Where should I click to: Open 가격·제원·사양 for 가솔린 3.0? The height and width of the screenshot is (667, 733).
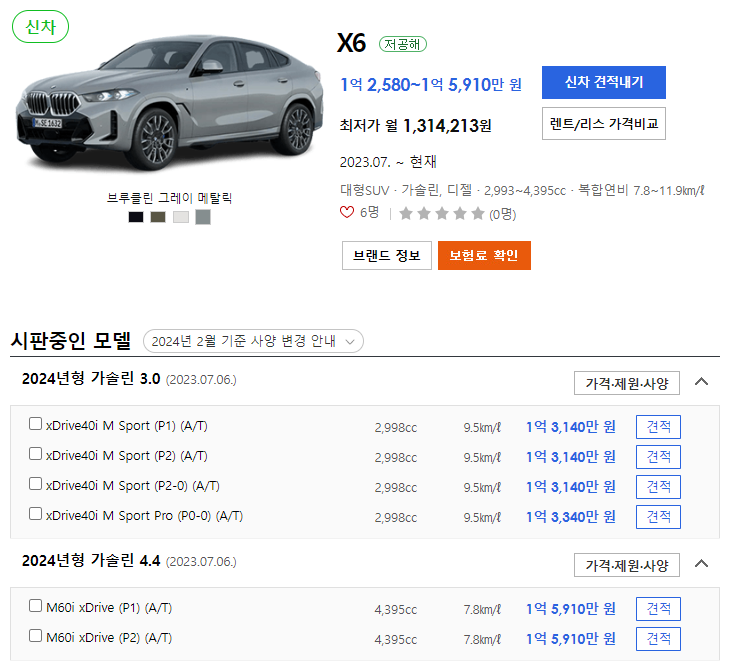(x=626, y=383)
